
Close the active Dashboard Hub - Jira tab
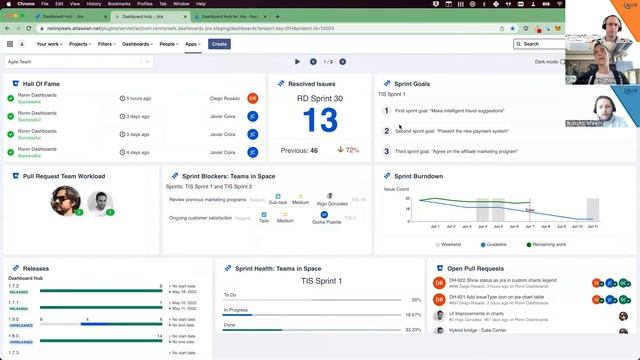pos(185,17)
